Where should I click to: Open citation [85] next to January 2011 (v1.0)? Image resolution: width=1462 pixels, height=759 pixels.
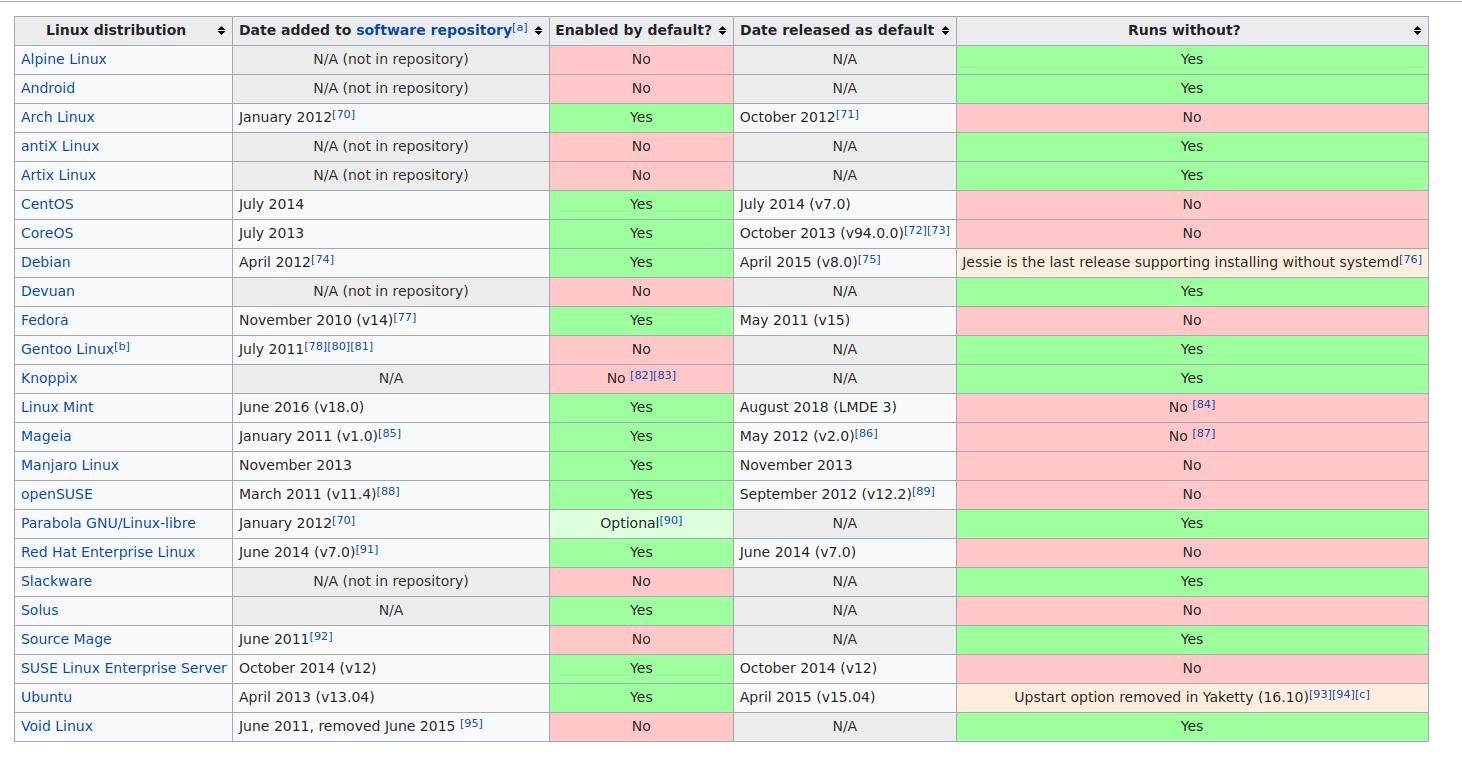click(389, 433)
